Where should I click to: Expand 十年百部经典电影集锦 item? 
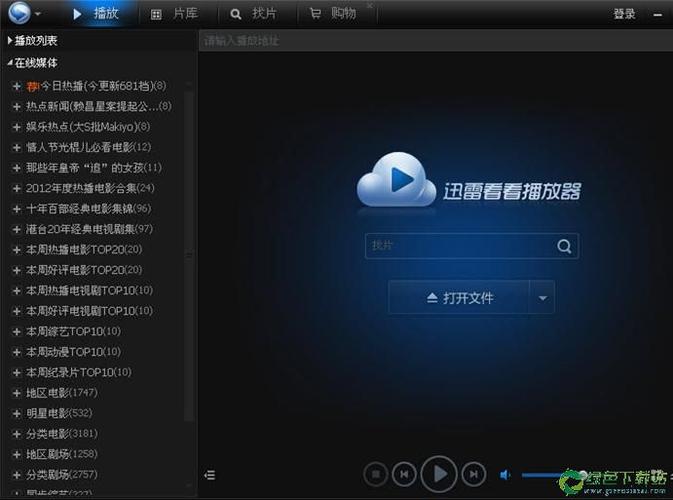point(17,209)
